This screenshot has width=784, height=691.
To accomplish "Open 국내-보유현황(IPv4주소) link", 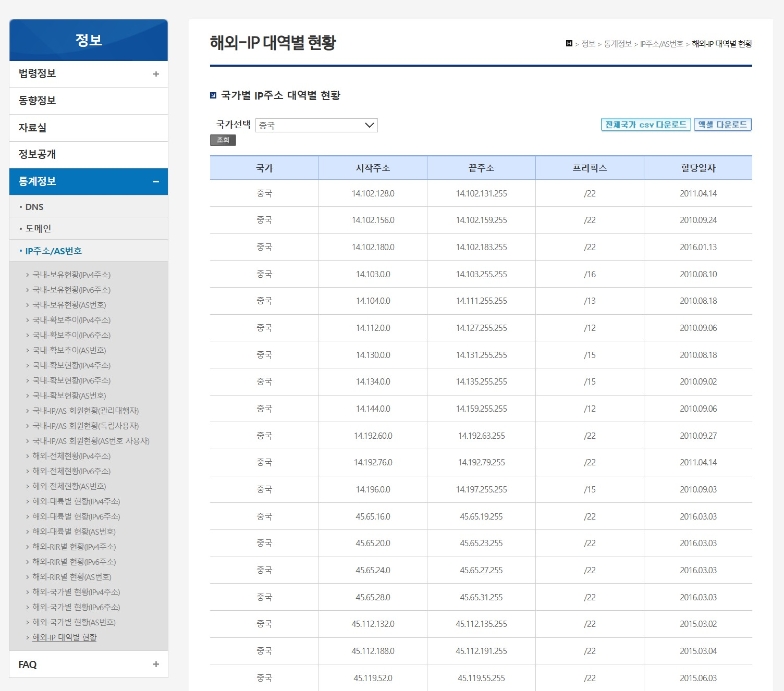I will [71, 274].
